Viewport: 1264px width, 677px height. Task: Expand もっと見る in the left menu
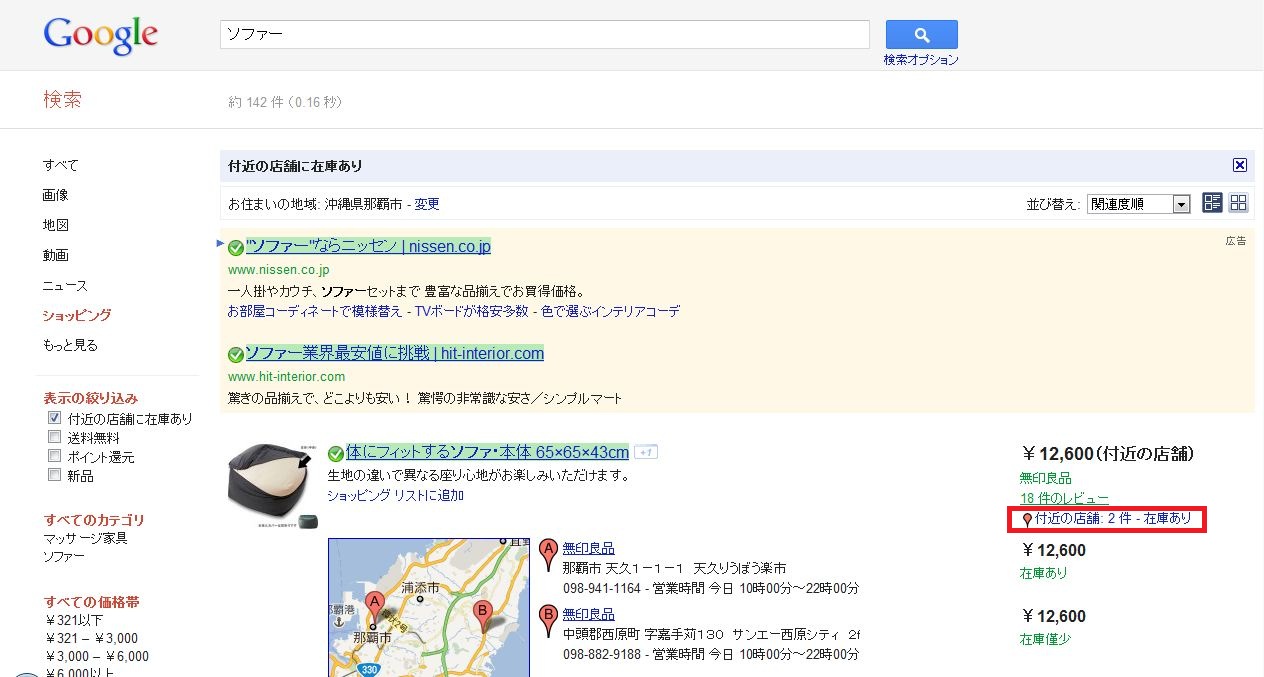[x=70, y=345]
